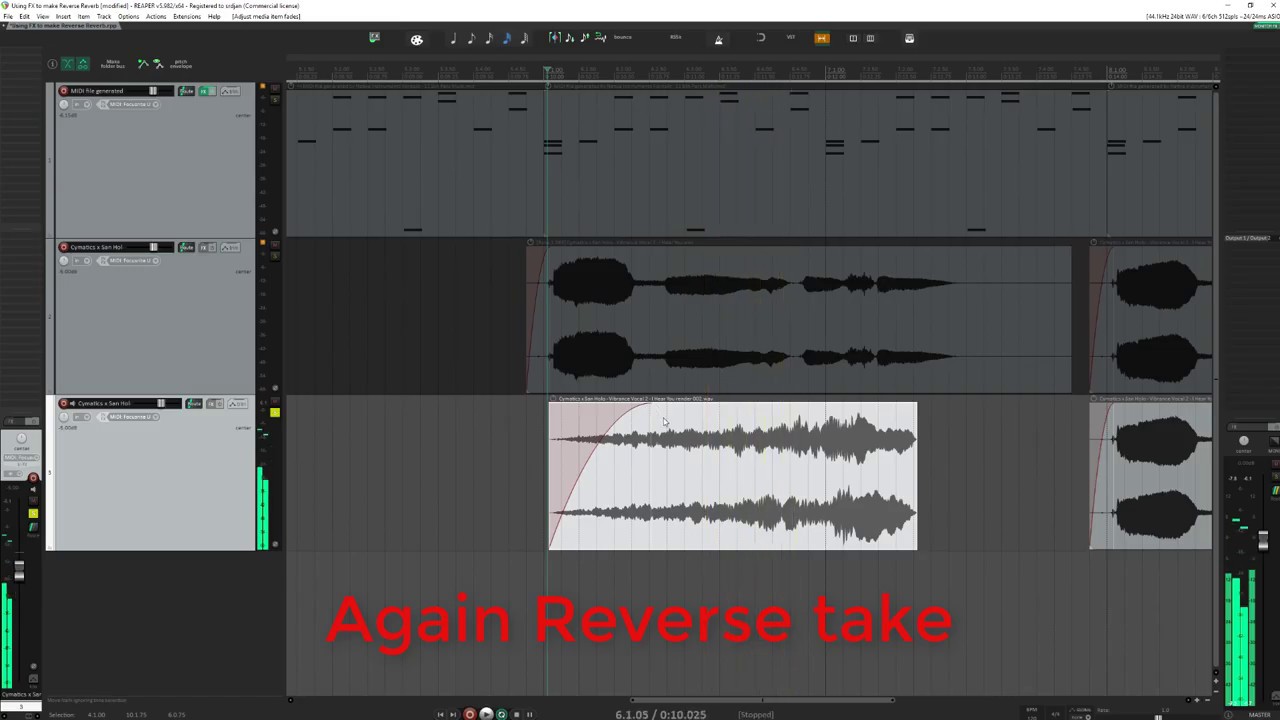This screenshot has width=1280, height=720.
Task: Open Route button on MIDI file generated track
Action: pos(187,91)
